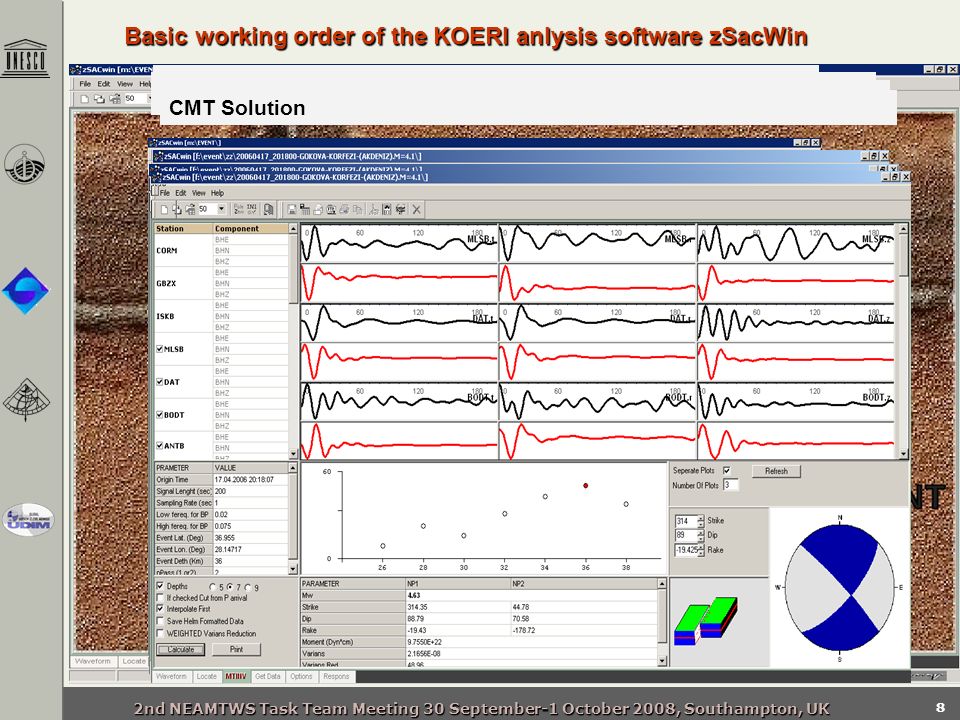Click the cascade windows icon beside New

(177, 209)
